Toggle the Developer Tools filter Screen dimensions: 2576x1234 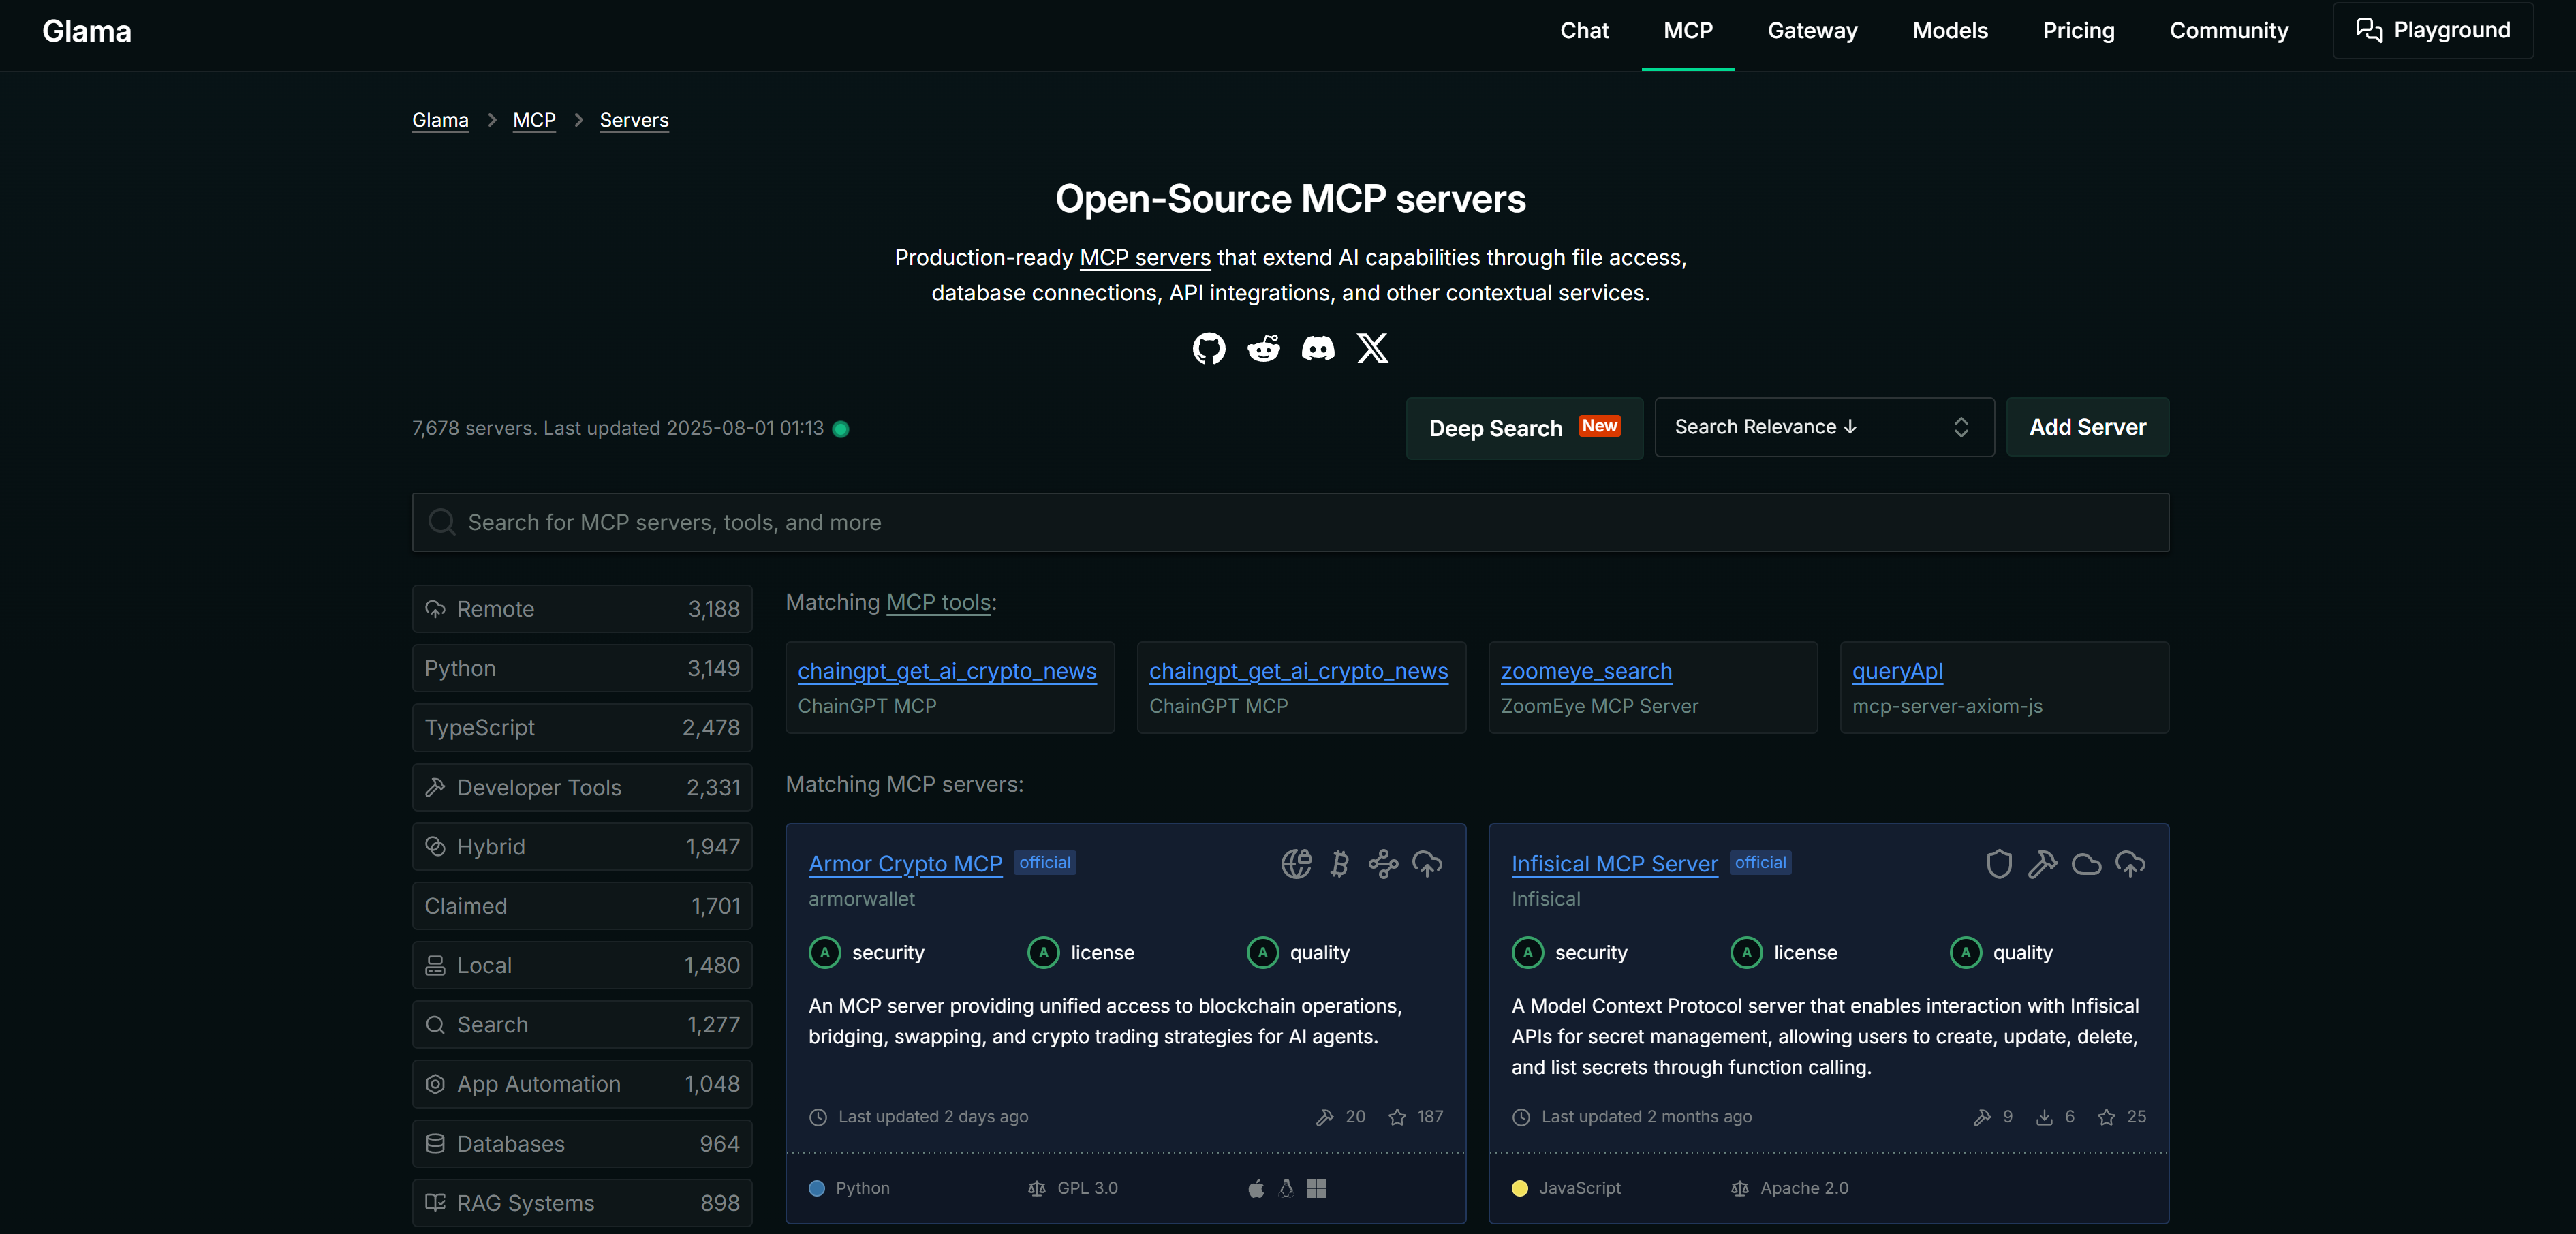click(x=581, y=787)
